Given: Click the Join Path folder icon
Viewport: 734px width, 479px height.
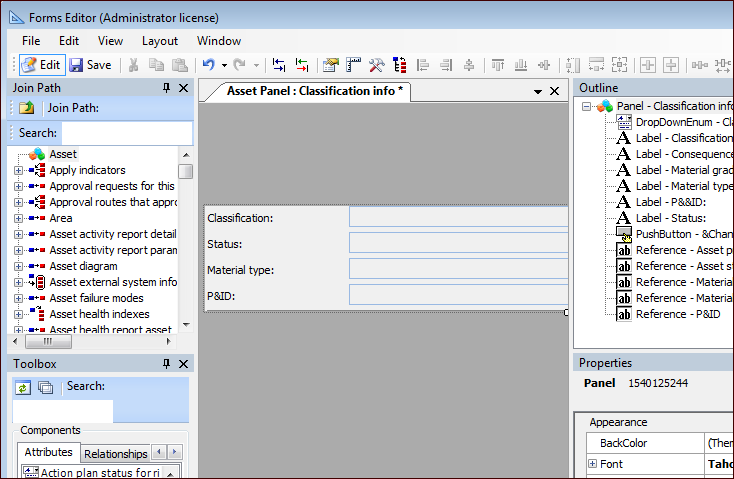Looking at the screenshot, I should [x=27, y=108].
